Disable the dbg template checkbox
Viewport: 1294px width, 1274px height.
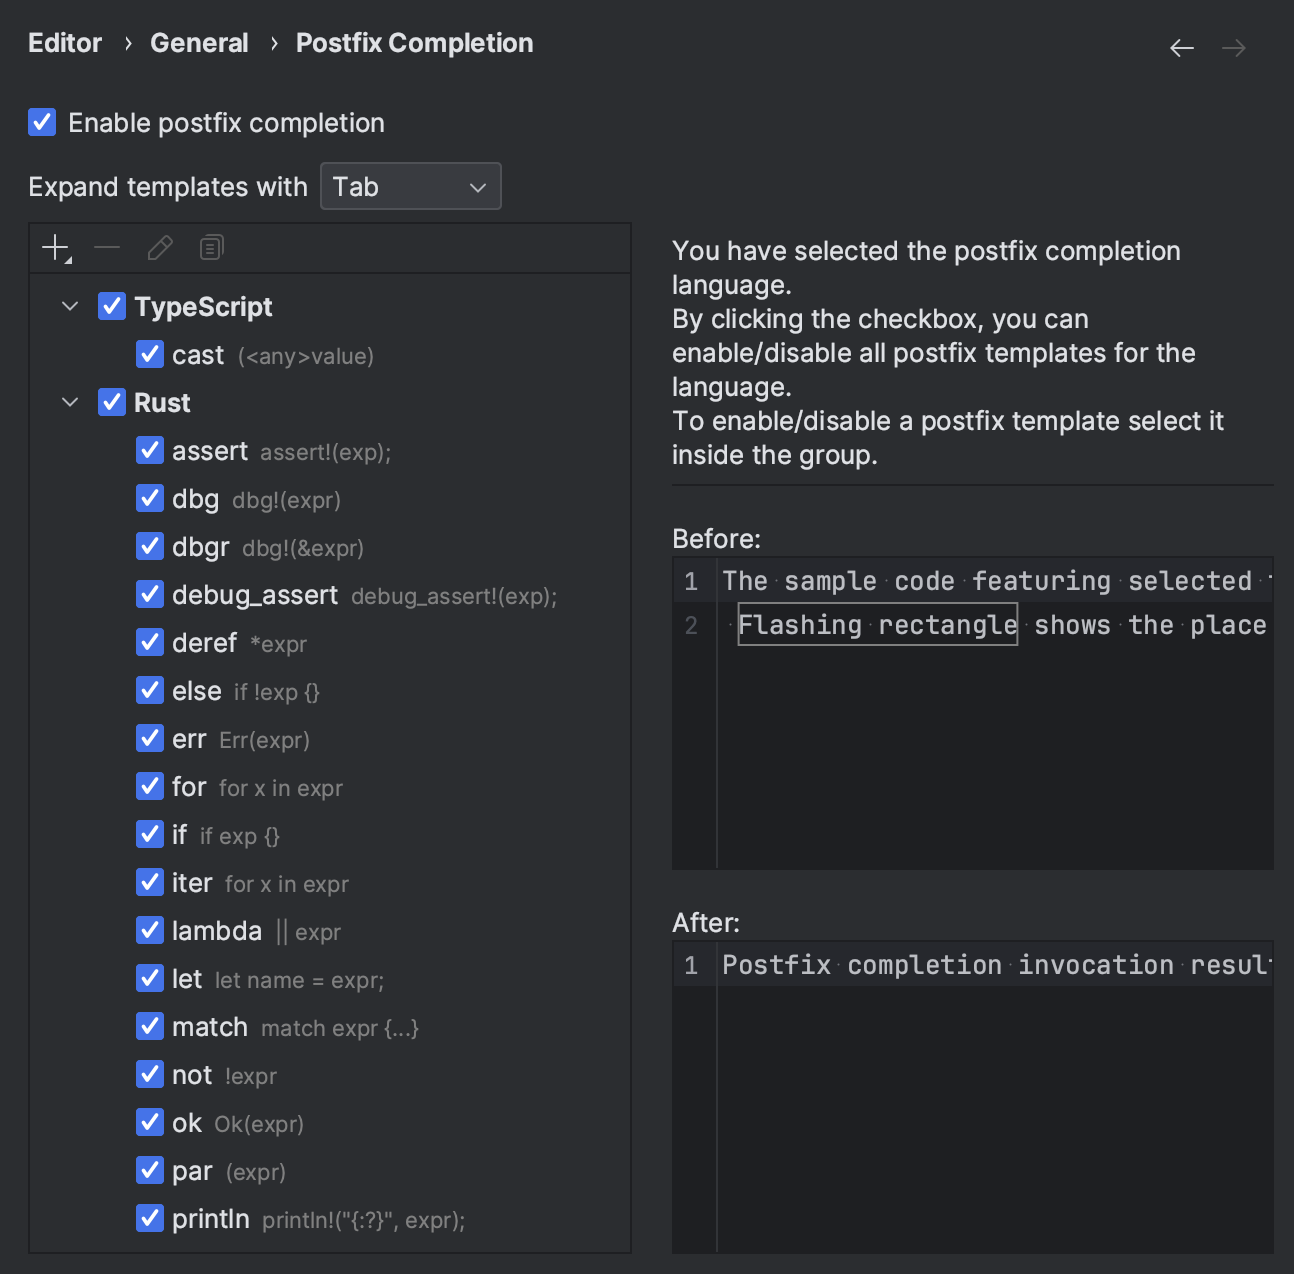pyautogui.click(x=149, y=497)
